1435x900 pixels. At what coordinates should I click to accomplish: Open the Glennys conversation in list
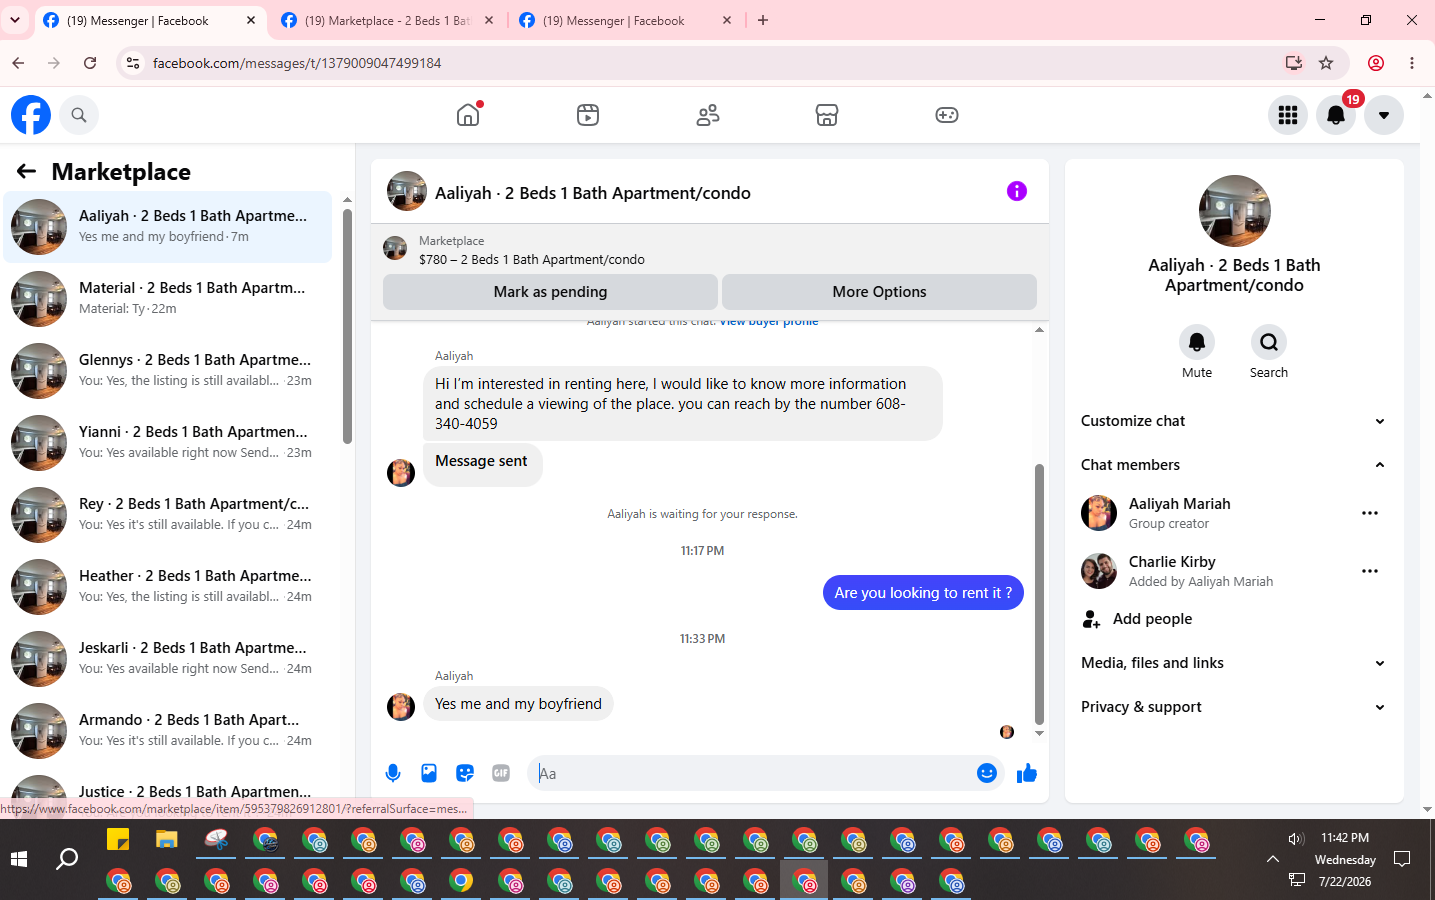168,371
